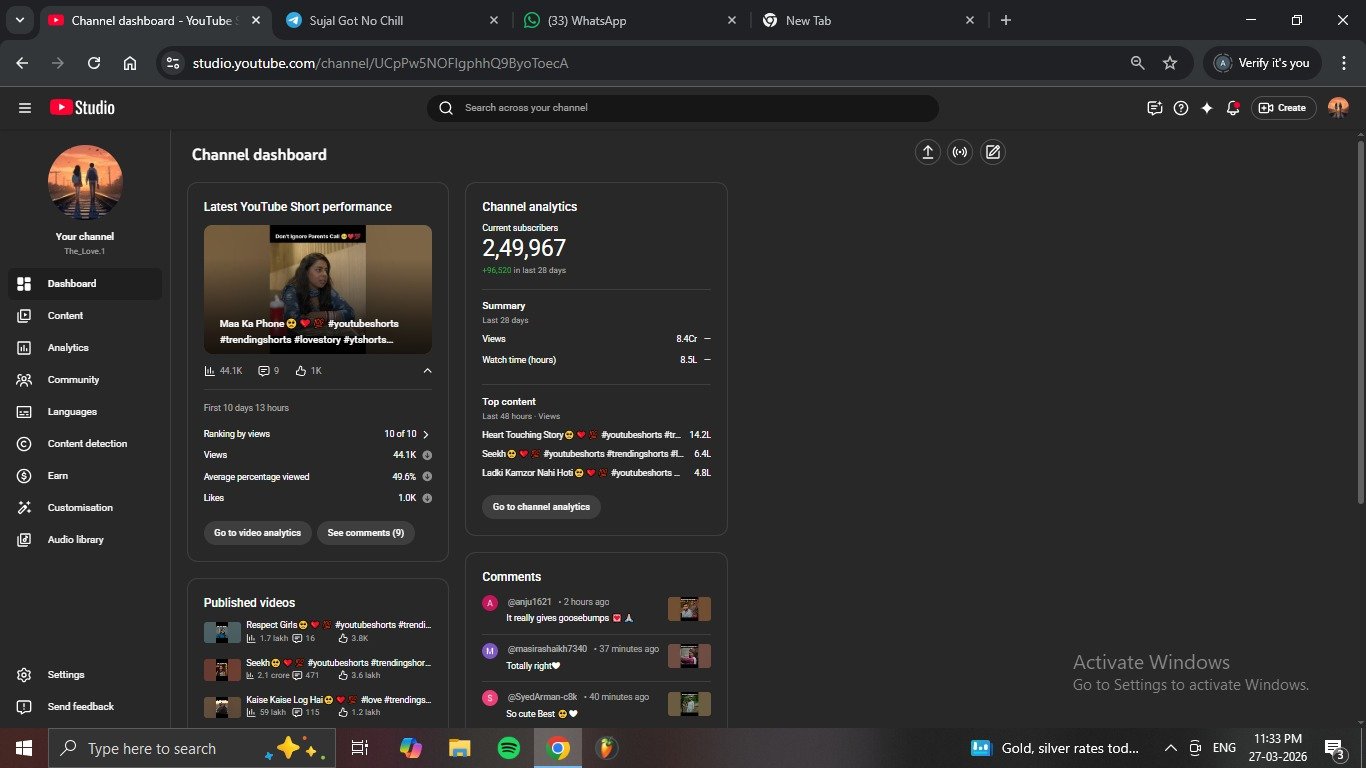Click the Go live broadcast icon

point(960,152)
